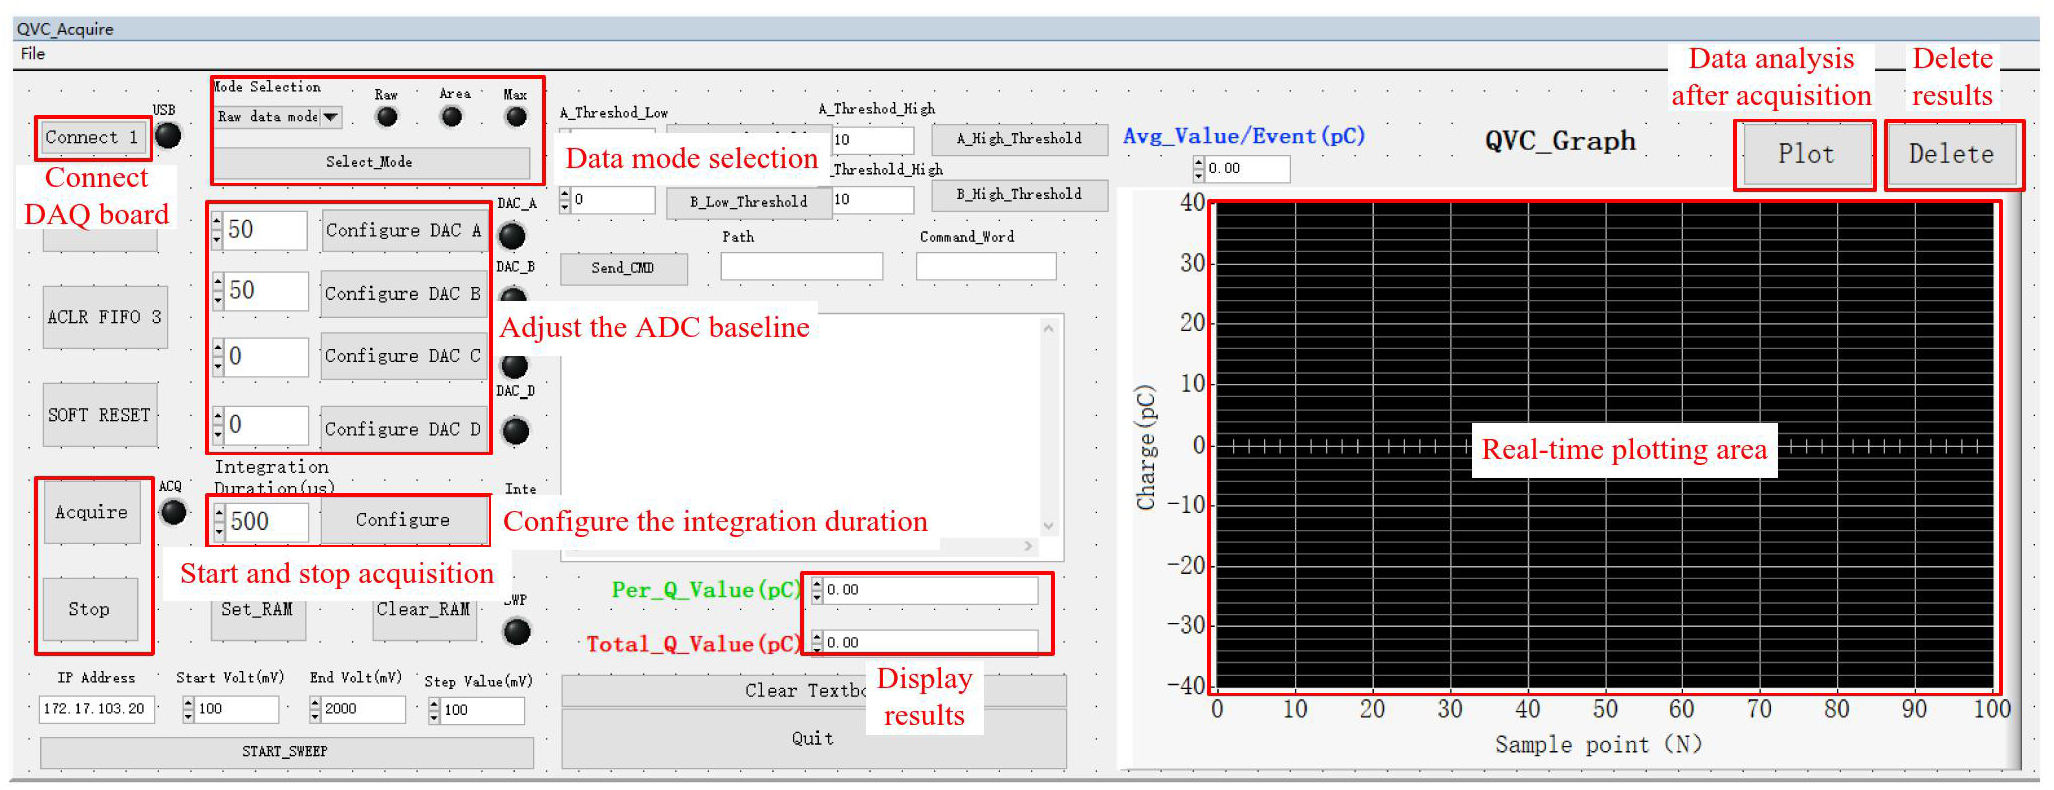Click the Acquire button
The height and width of the screenshot is (790, 2054).
pyautogui.click(x=92, y=512)
